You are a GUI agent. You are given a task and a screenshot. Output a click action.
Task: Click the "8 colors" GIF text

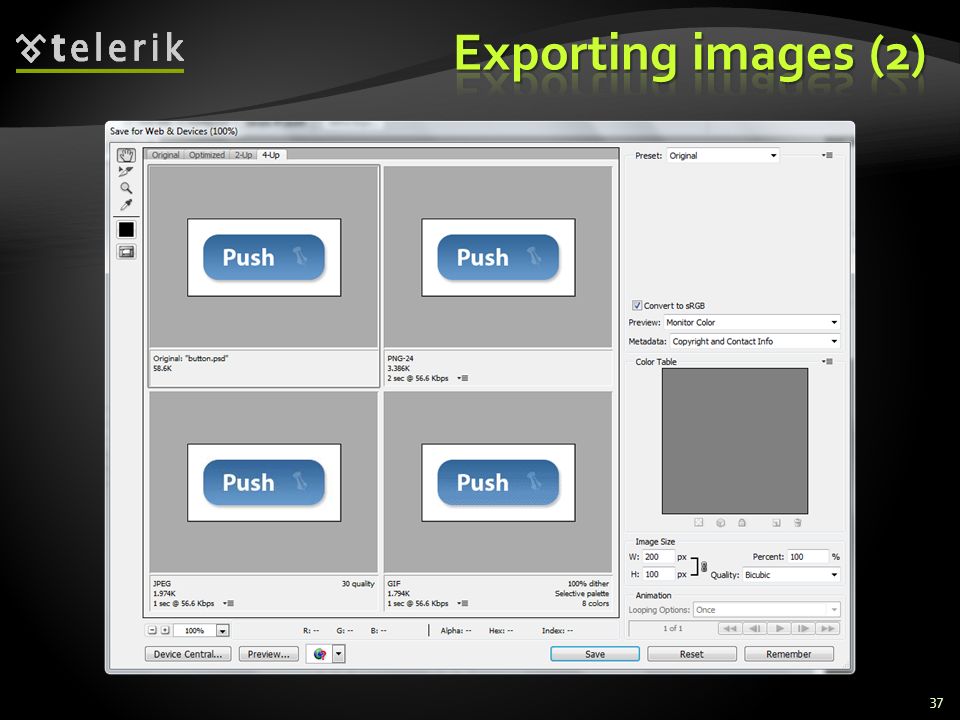coord(595,603)
